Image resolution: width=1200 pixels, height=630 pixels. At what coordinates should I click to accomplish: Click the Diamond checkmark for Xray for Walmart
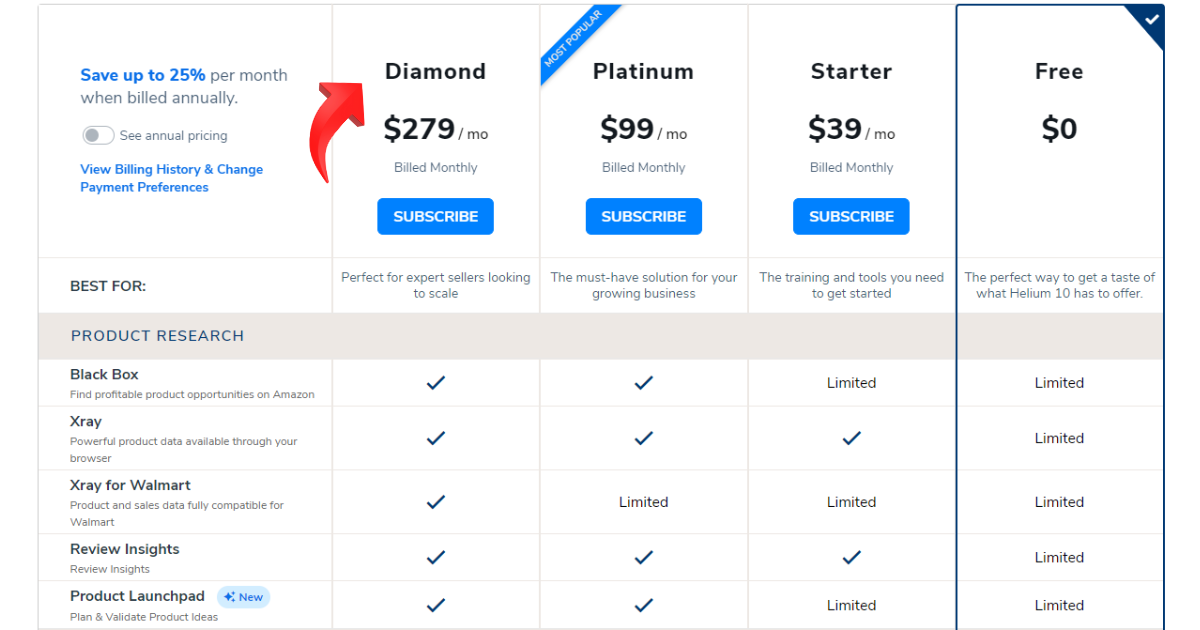coord(435,502)
